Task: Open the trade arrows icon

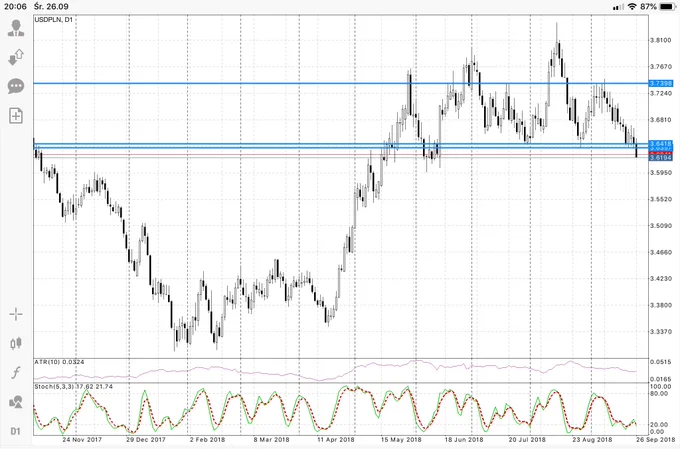Action: [x=16, y=57]
